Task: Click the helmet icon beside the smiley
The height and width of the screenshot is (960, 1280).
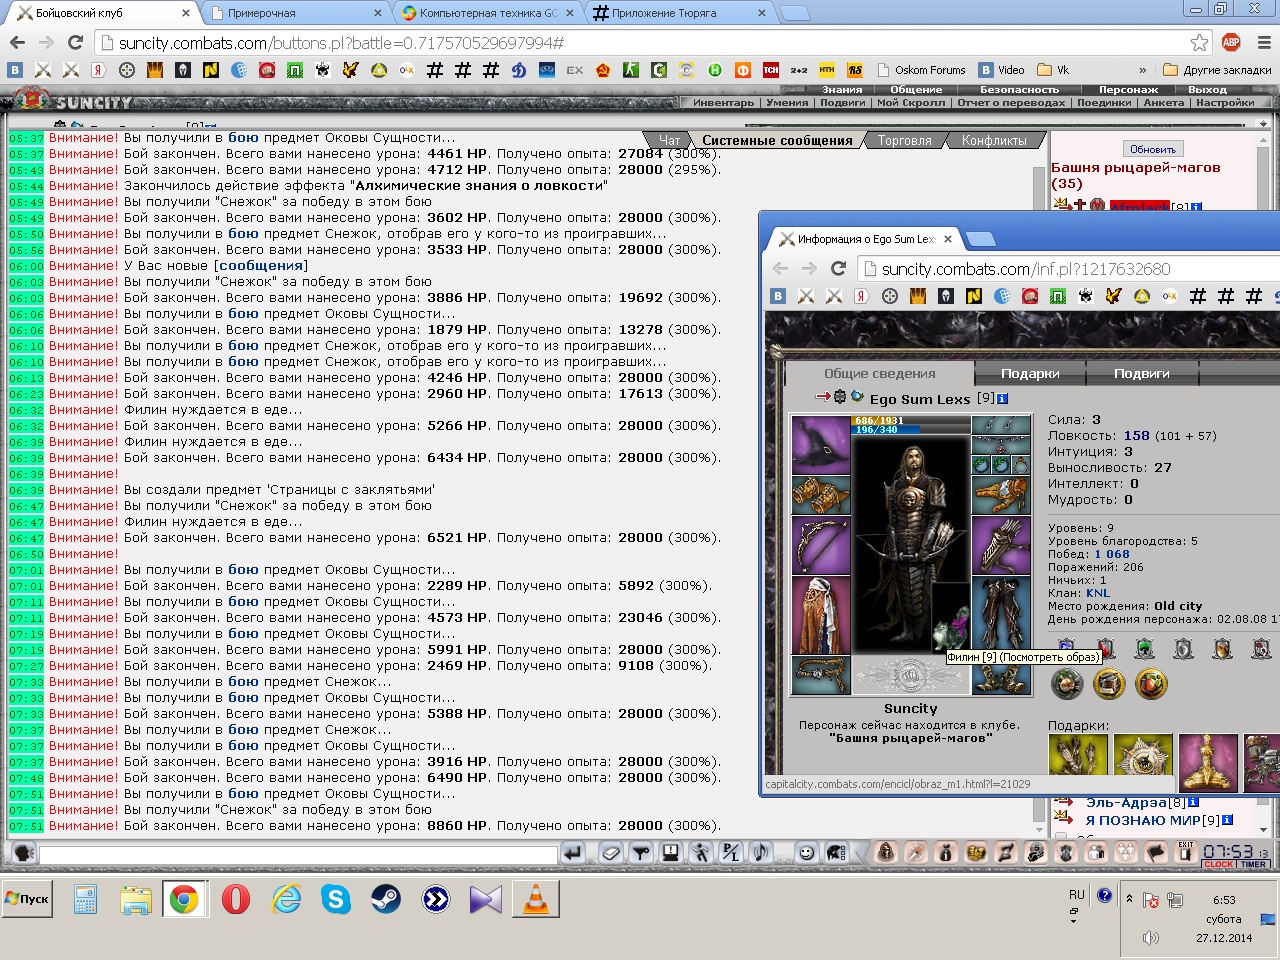Action: [836, 853]
